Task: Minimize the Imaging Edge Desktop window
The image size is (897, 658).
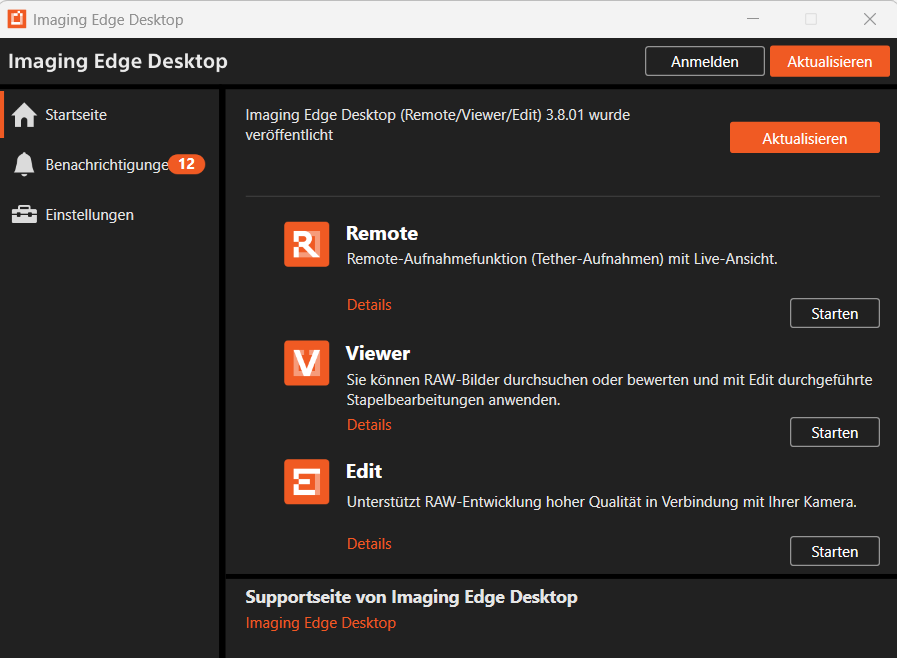Action: coord(753,19)
